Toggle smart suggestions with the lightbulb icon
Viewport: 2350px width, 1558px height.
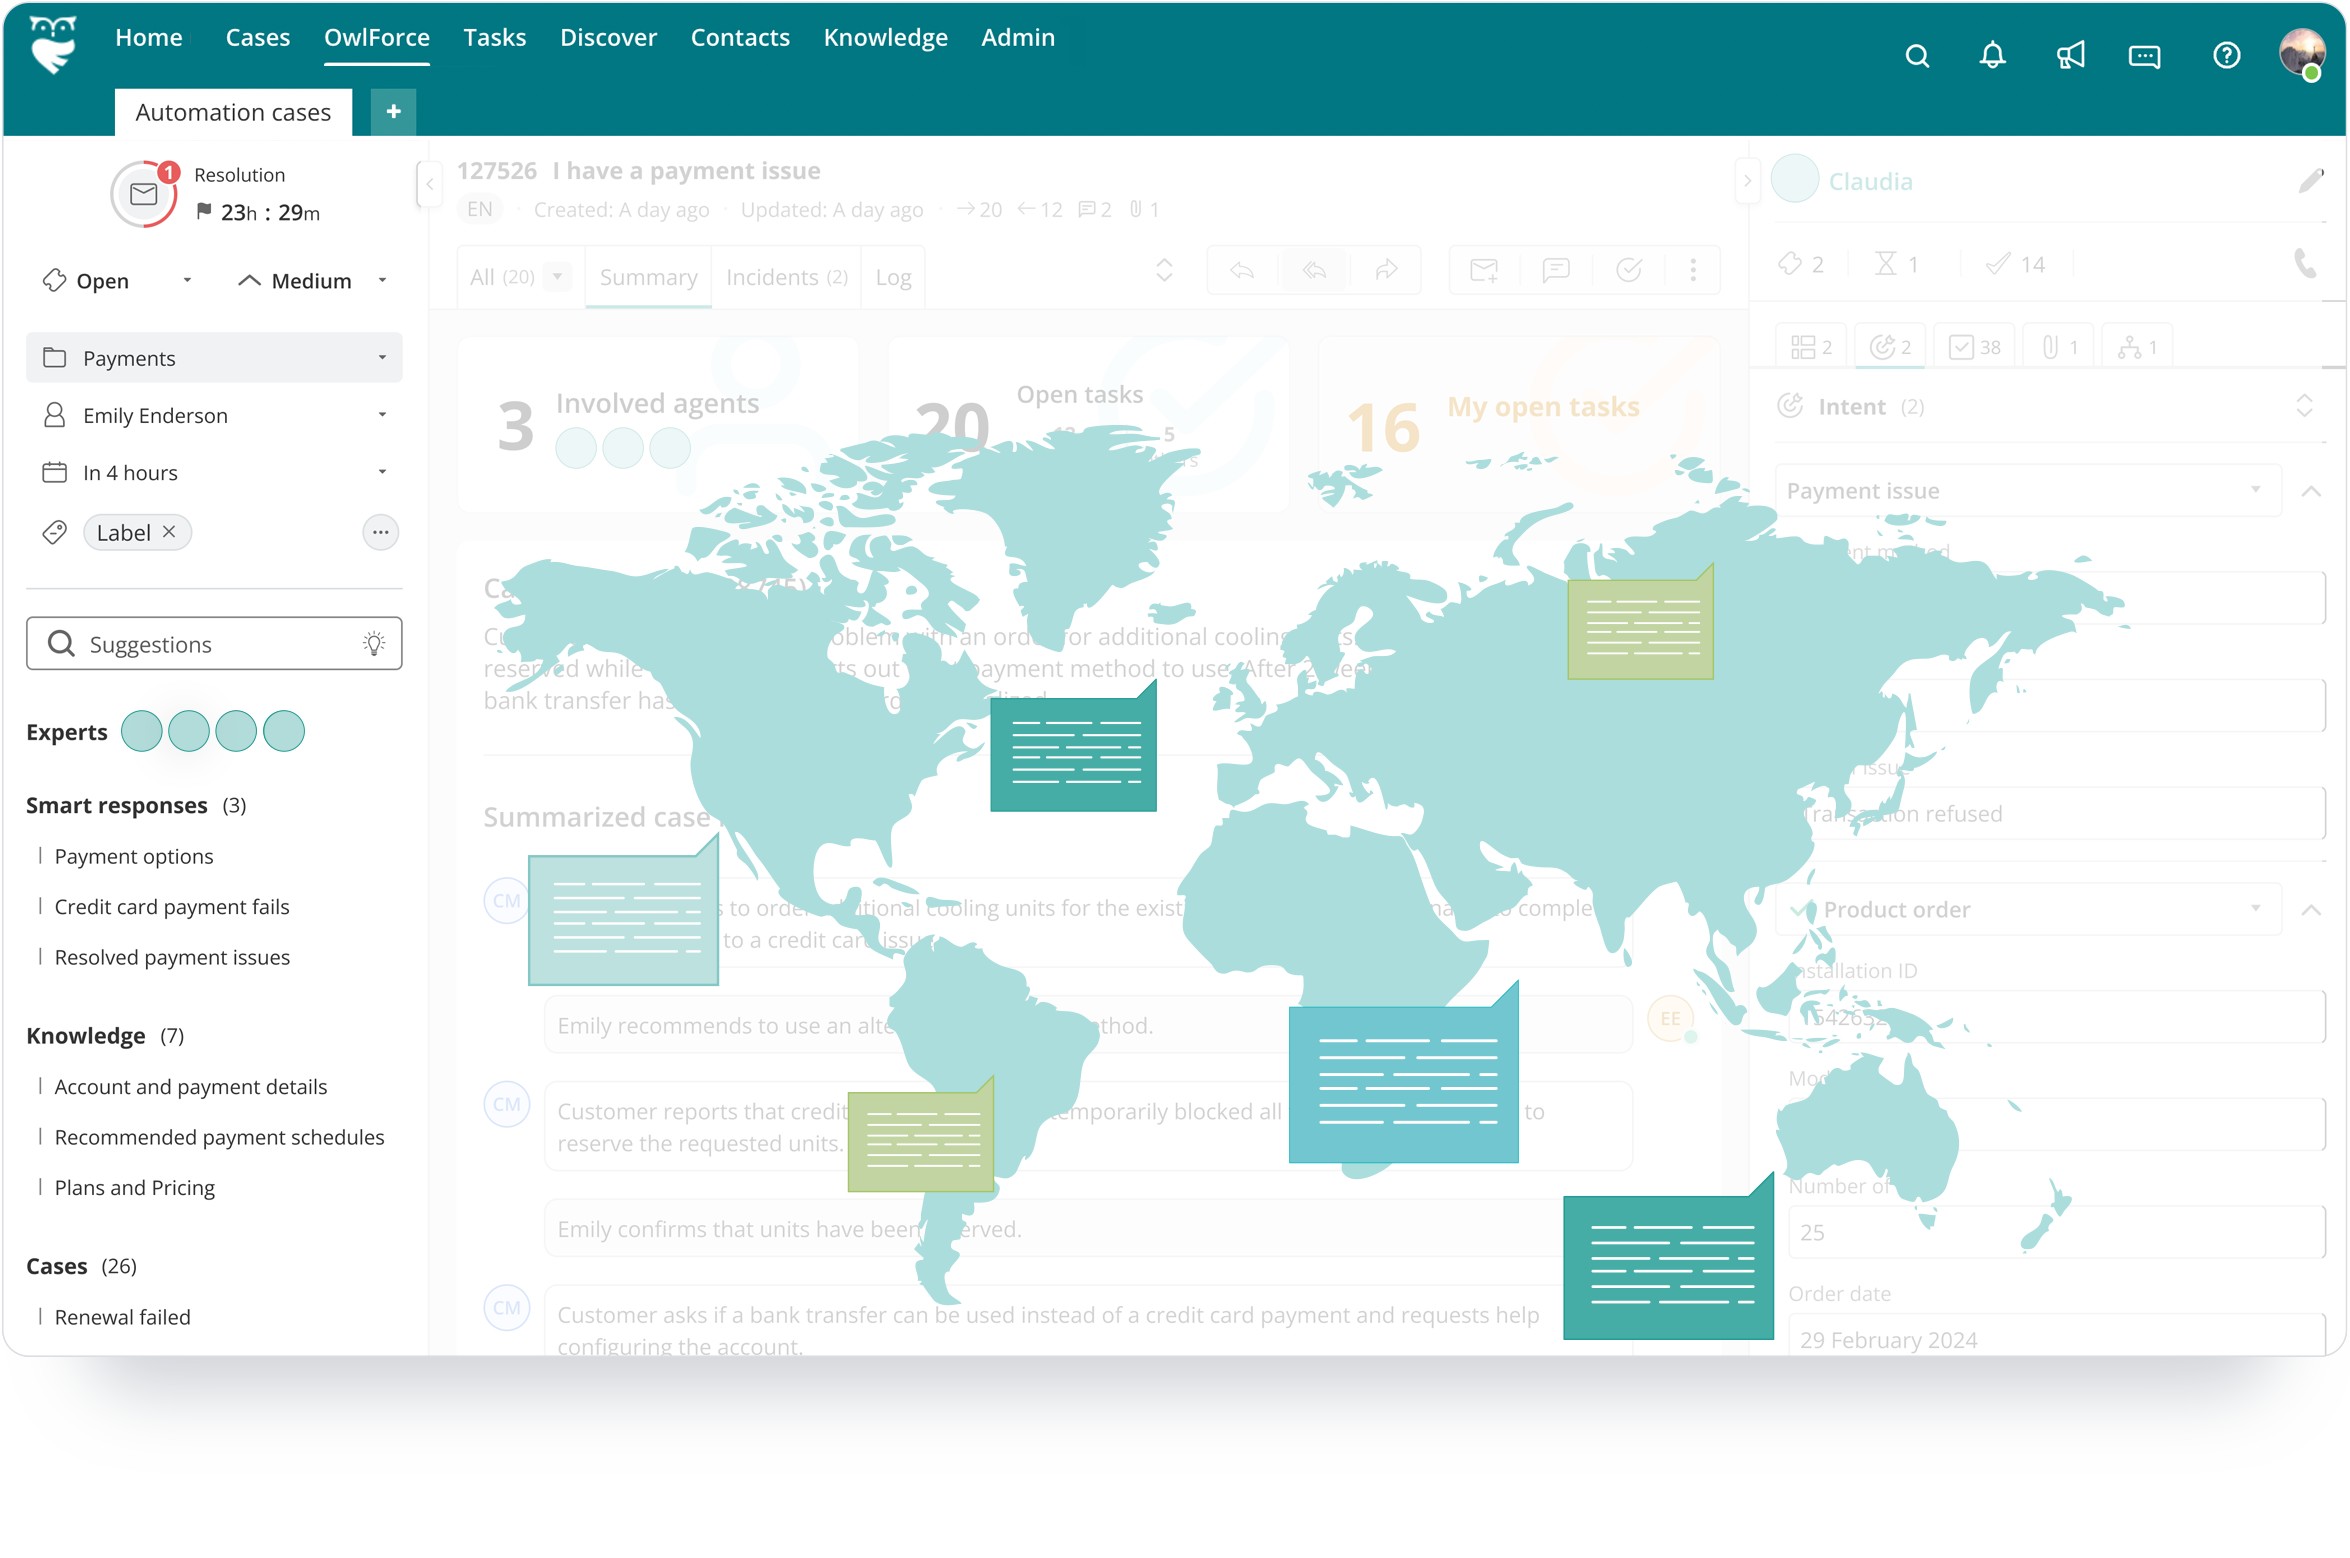click(374, 643)
